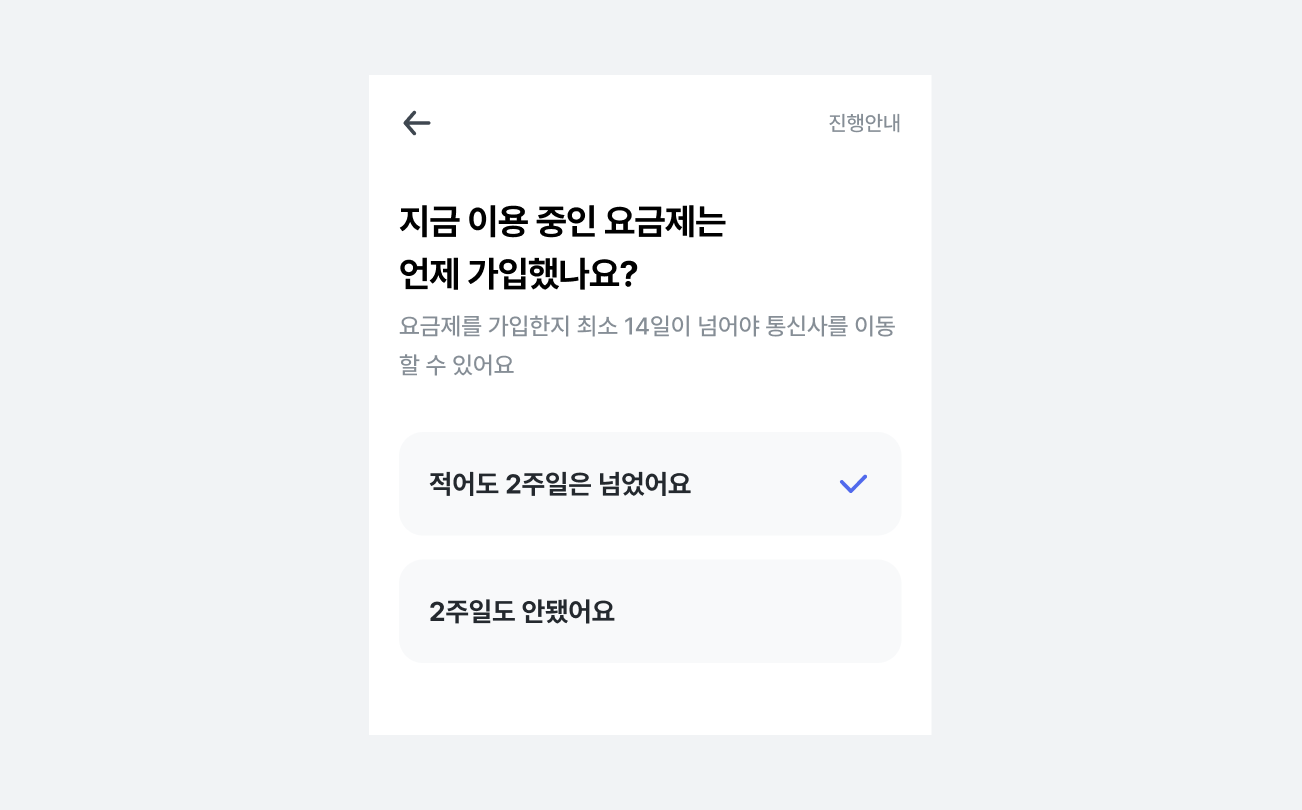This screenshot has width=1302, height=810.
Task: Click the 언제 가입했나요? heading line
Action: [x=518, y=274]
